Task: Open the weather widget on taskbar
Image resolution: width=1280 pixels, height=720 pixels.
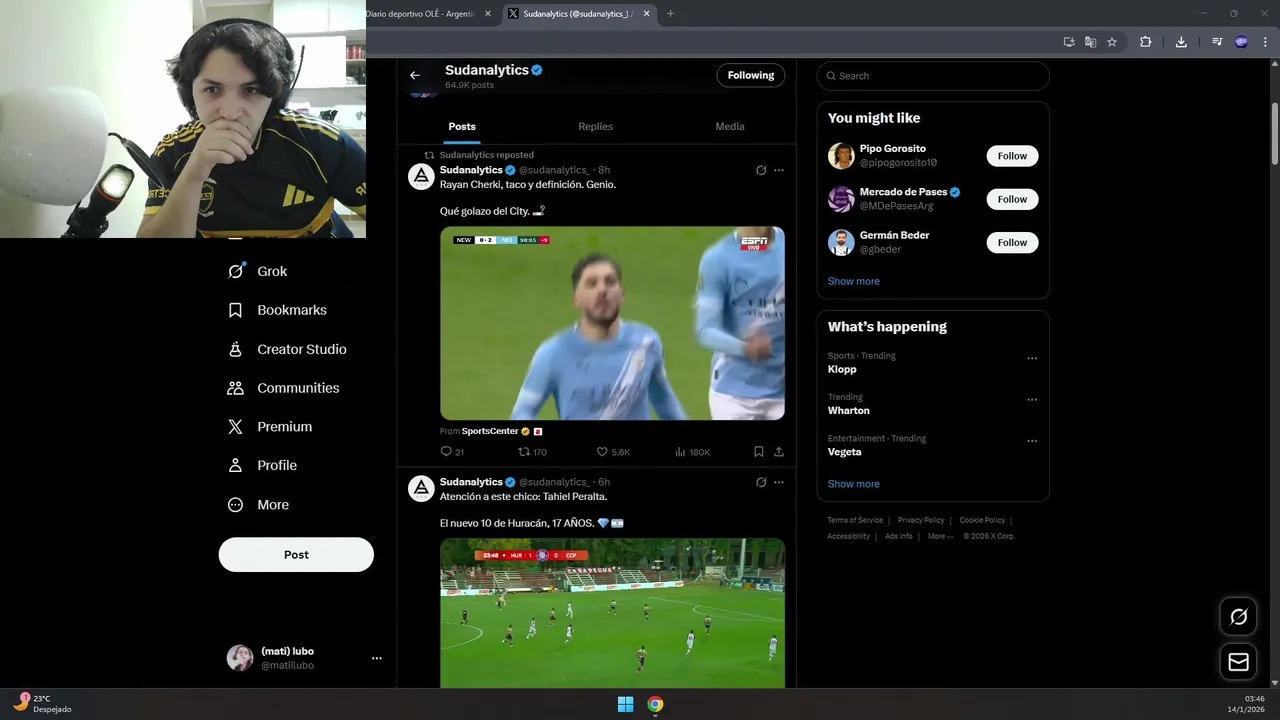Action: (43, 703)
